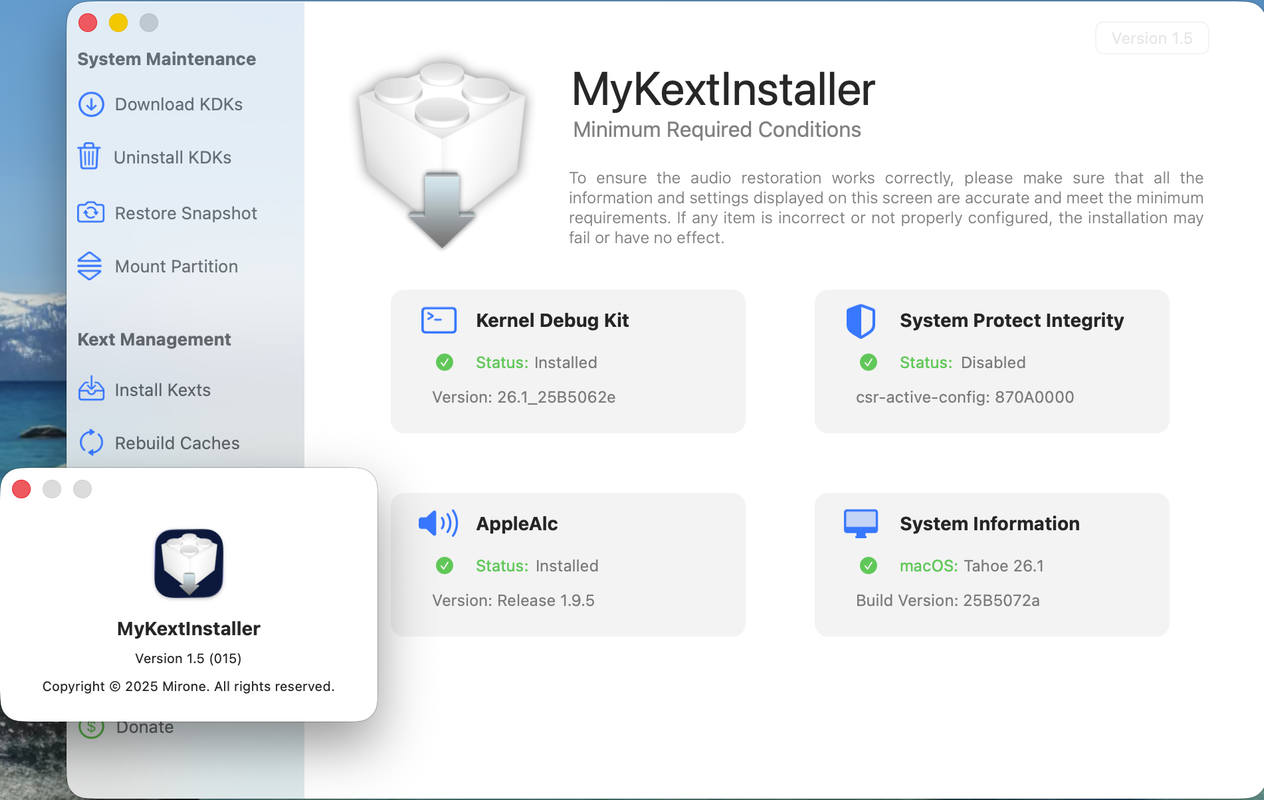Open the Restore Snapshot section

[186, 213]
